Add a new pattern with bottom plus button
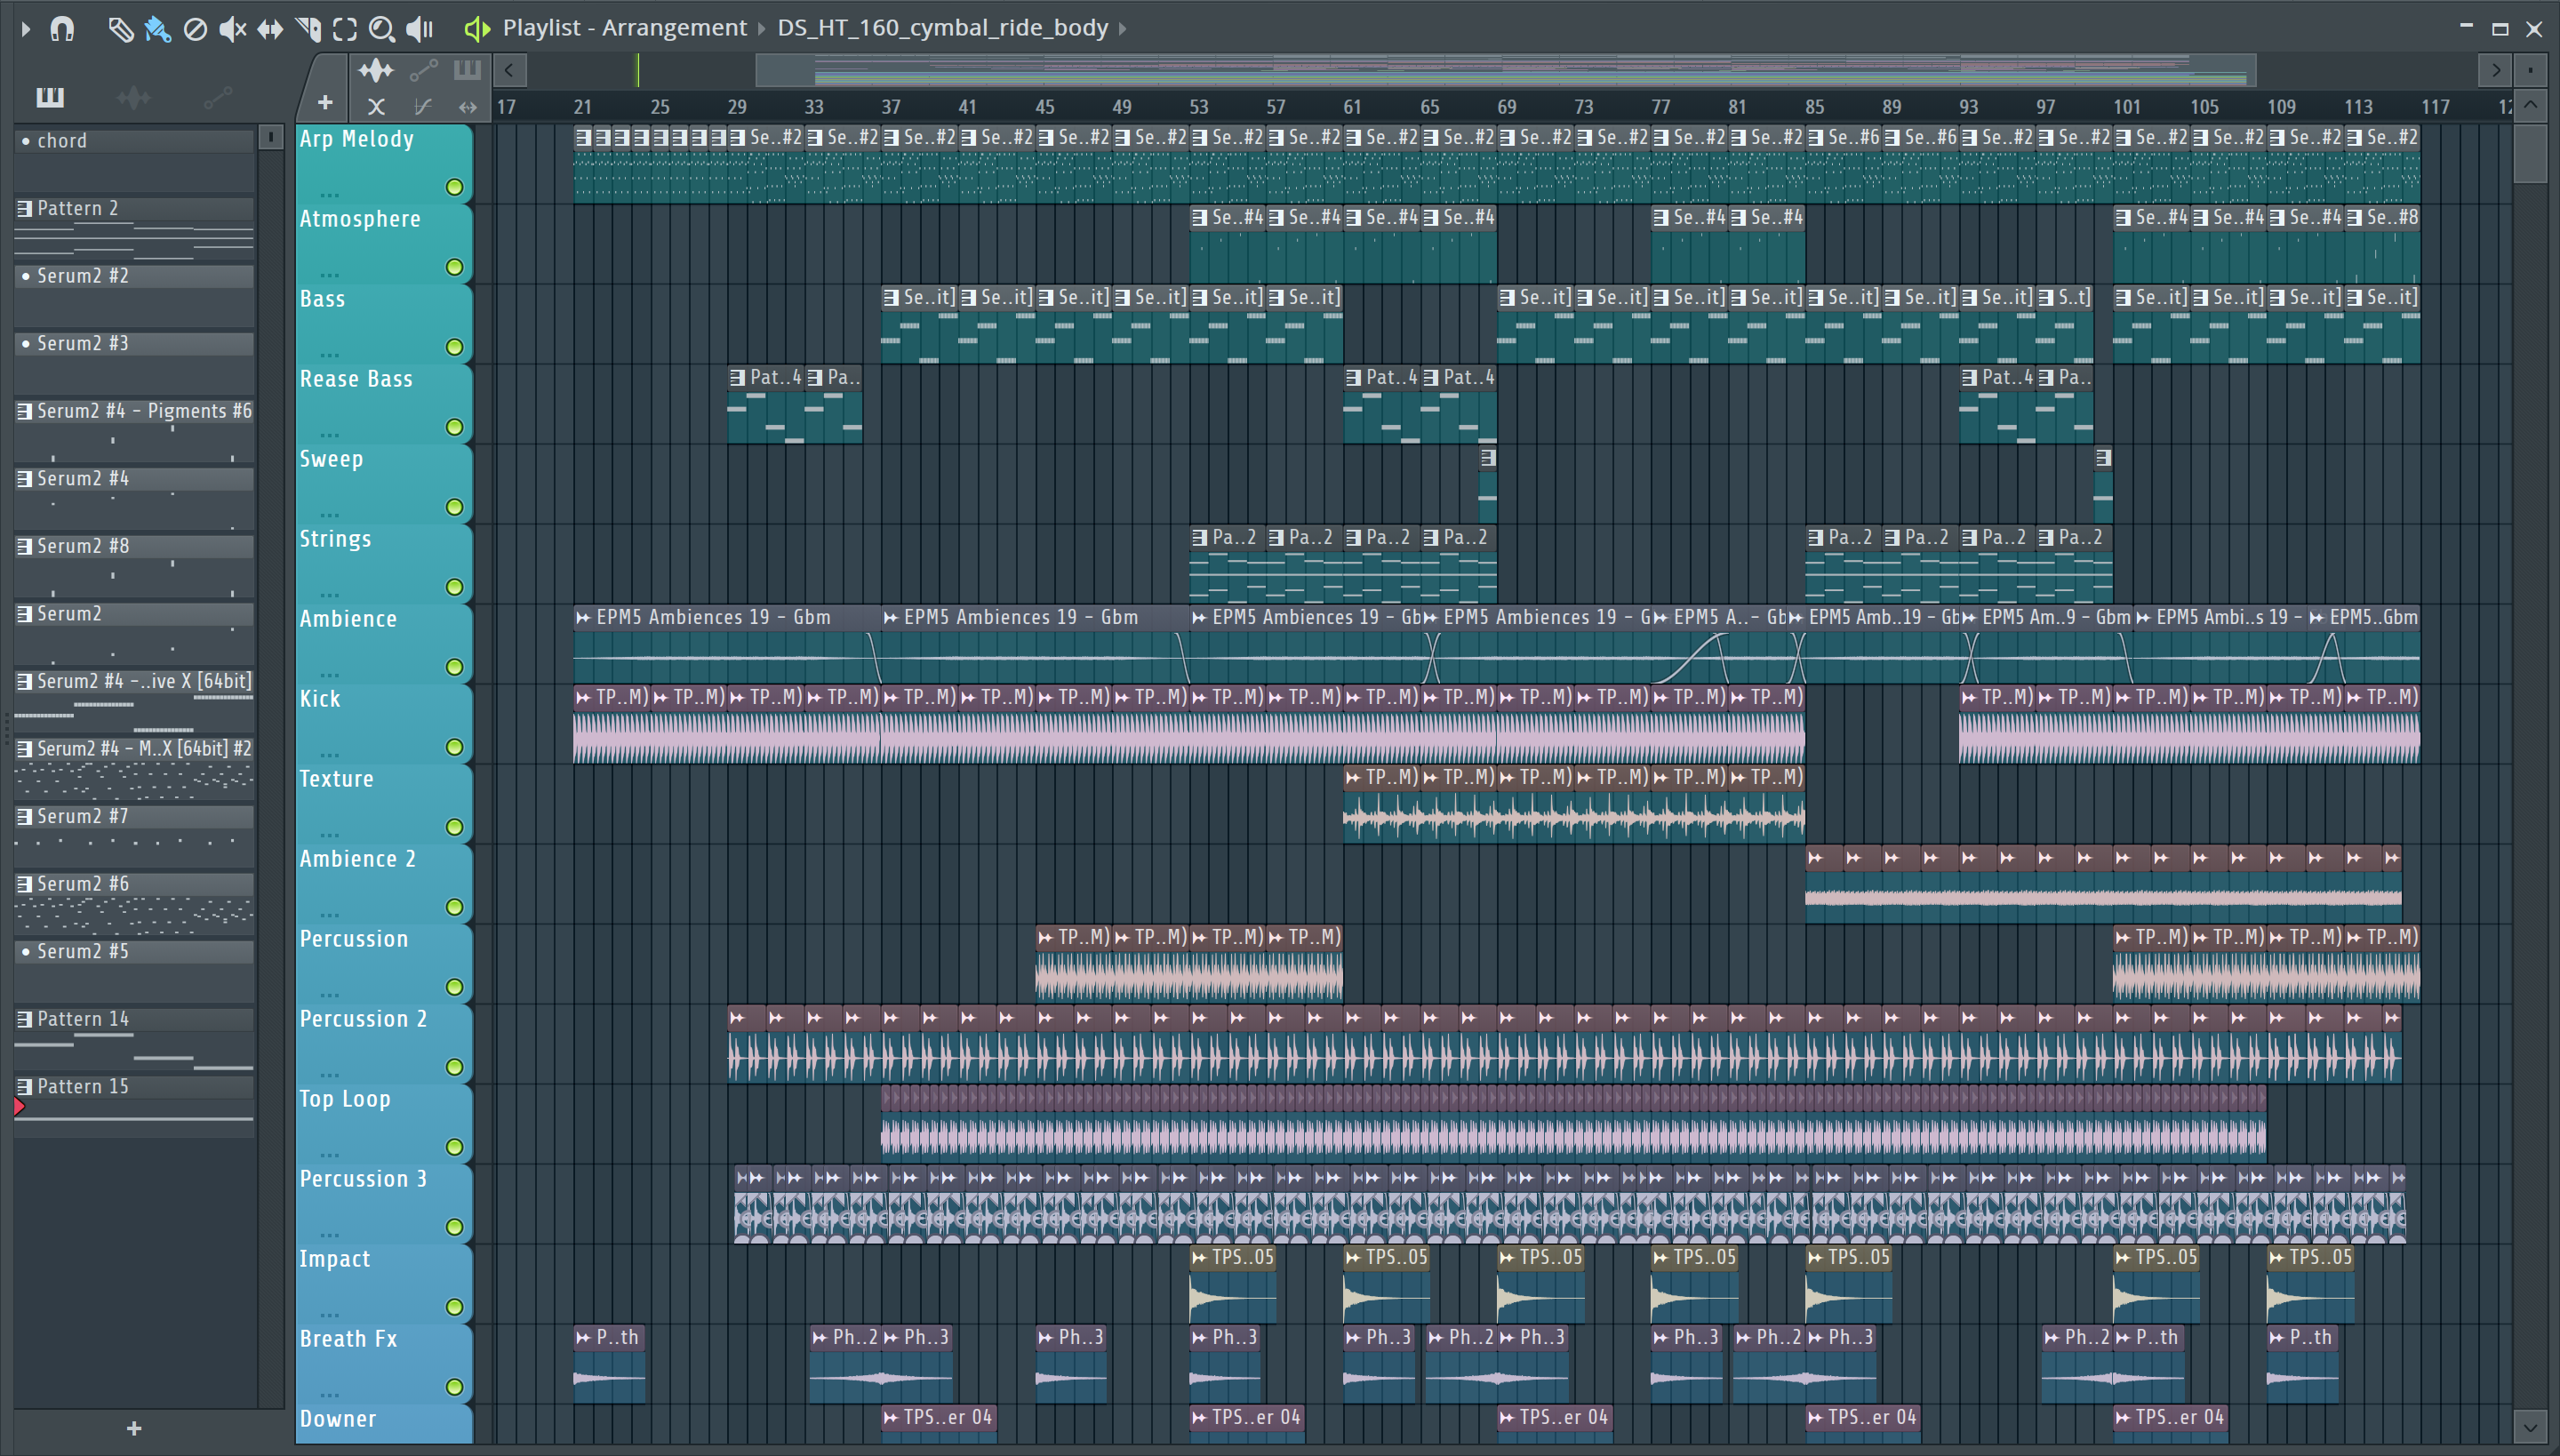2560x1456 pixels. (134, 1428)
